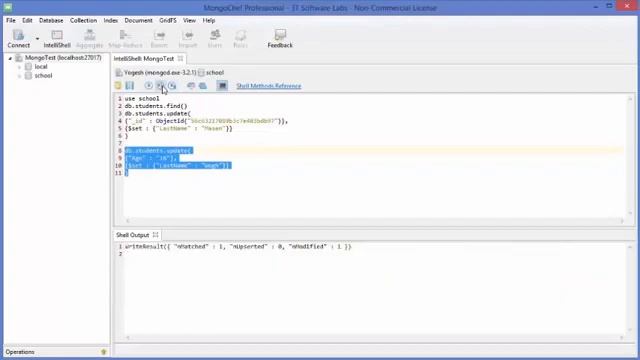Click the editor vertical scrollbar
640x360 pixels.
point(630,156)
